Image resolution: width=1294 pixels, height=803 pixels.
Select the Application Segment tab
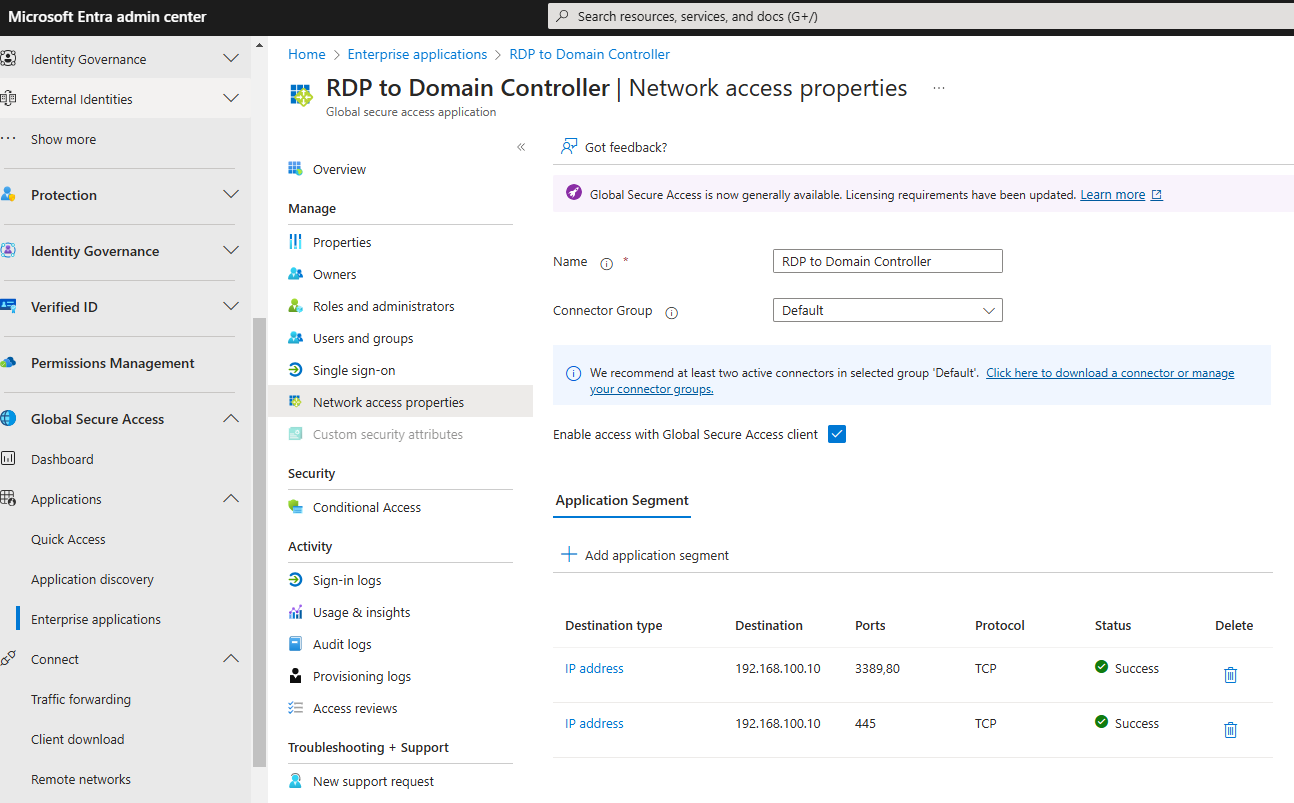pyautogui.click(x=622, y=500)
